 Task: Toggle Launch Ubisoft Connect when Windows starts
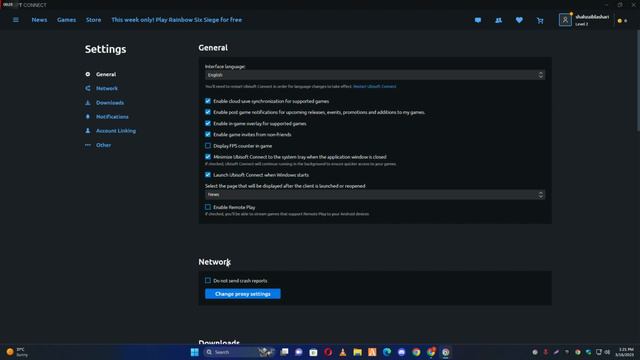pos(208,175)
